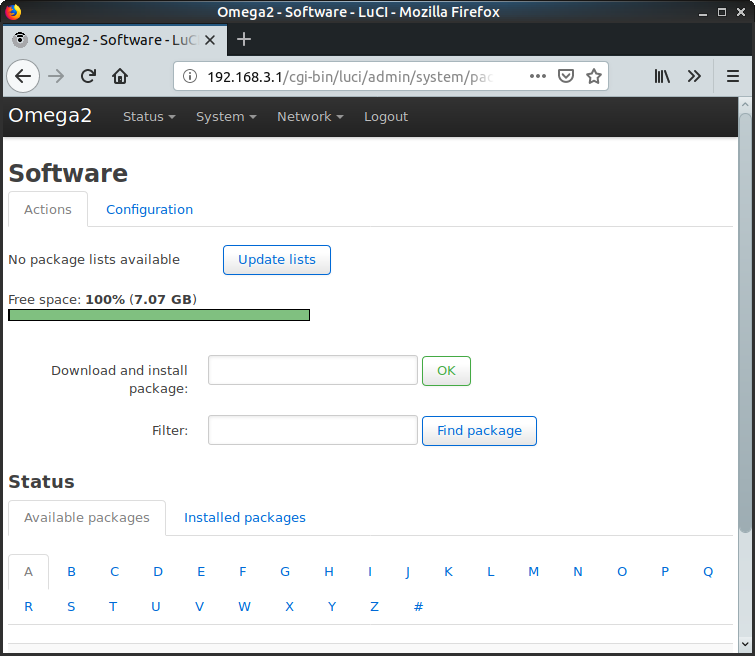The image size is (755, 656).
Task: Show packages starting with M
Action: [x=534, y=572]
